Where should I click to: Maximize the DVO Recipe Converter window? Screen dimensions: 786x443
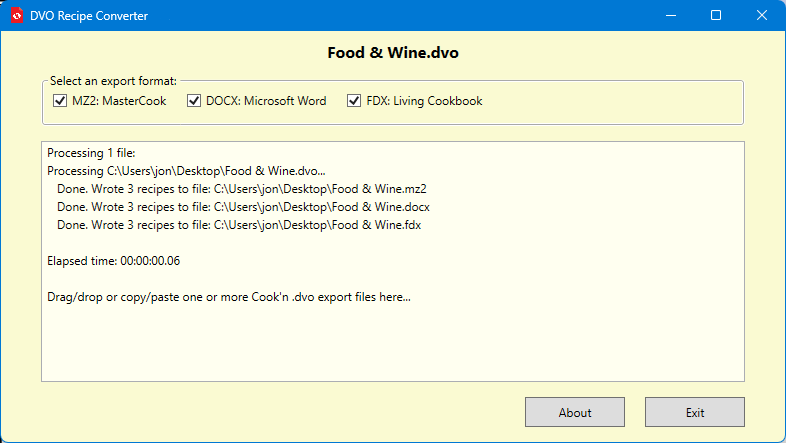pyautogui.click(x=716, y=16)
